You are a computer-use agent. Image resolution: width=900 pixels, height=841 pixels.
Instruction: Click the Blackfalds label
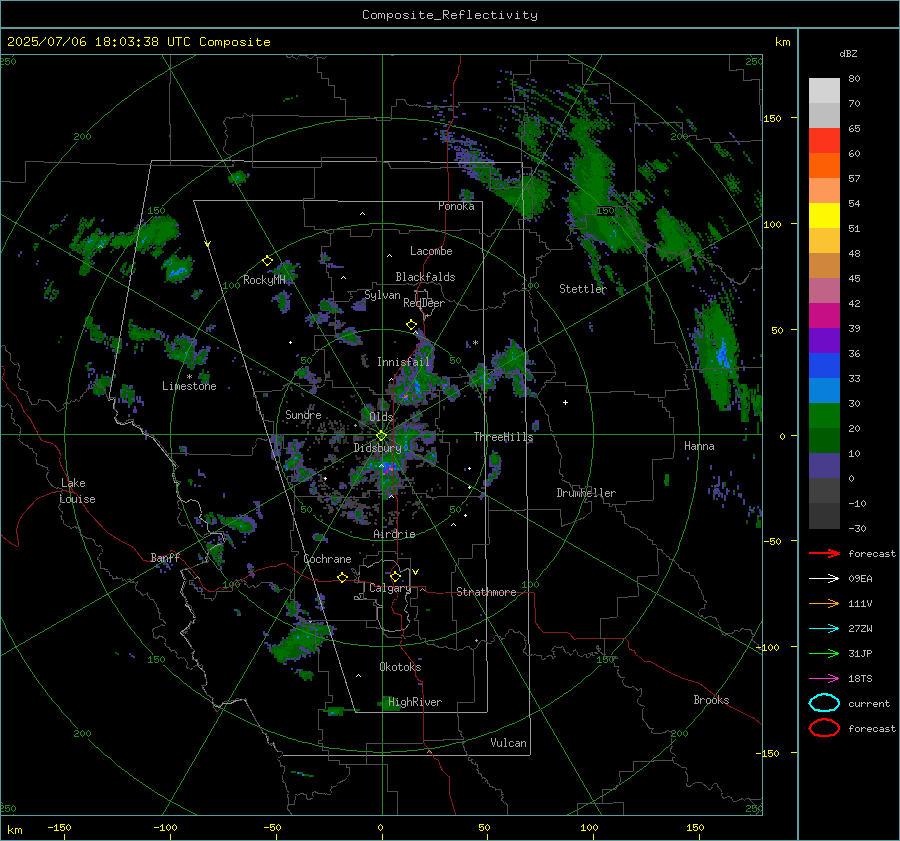click(x=425, y=277)
